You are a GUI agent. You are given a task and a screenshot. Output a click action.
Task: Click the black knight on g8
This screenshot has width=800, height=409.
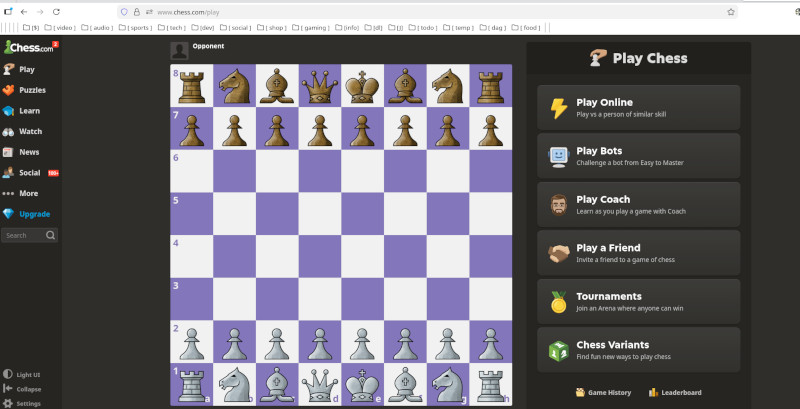[448, 85]
